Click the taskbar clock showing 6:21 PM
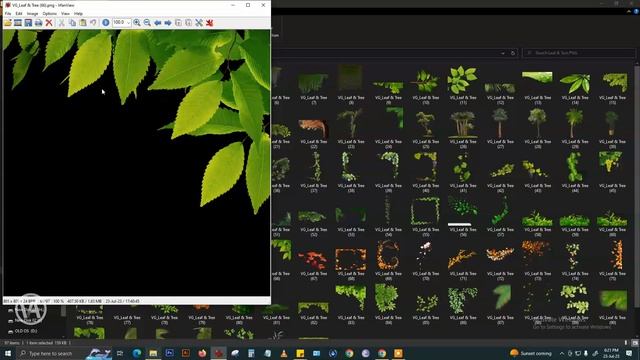Image resolution: width=640 pixels, height=360 pixels. [x=611, y=353]
